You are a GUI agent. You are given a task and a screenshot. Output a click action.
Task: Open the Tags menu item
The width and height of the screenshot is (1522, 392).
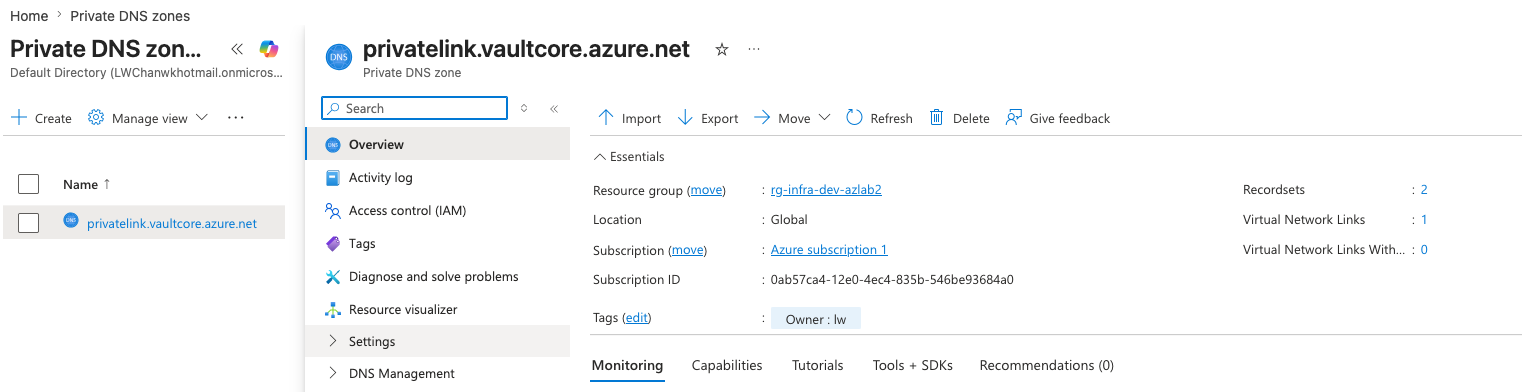point(438,244)
